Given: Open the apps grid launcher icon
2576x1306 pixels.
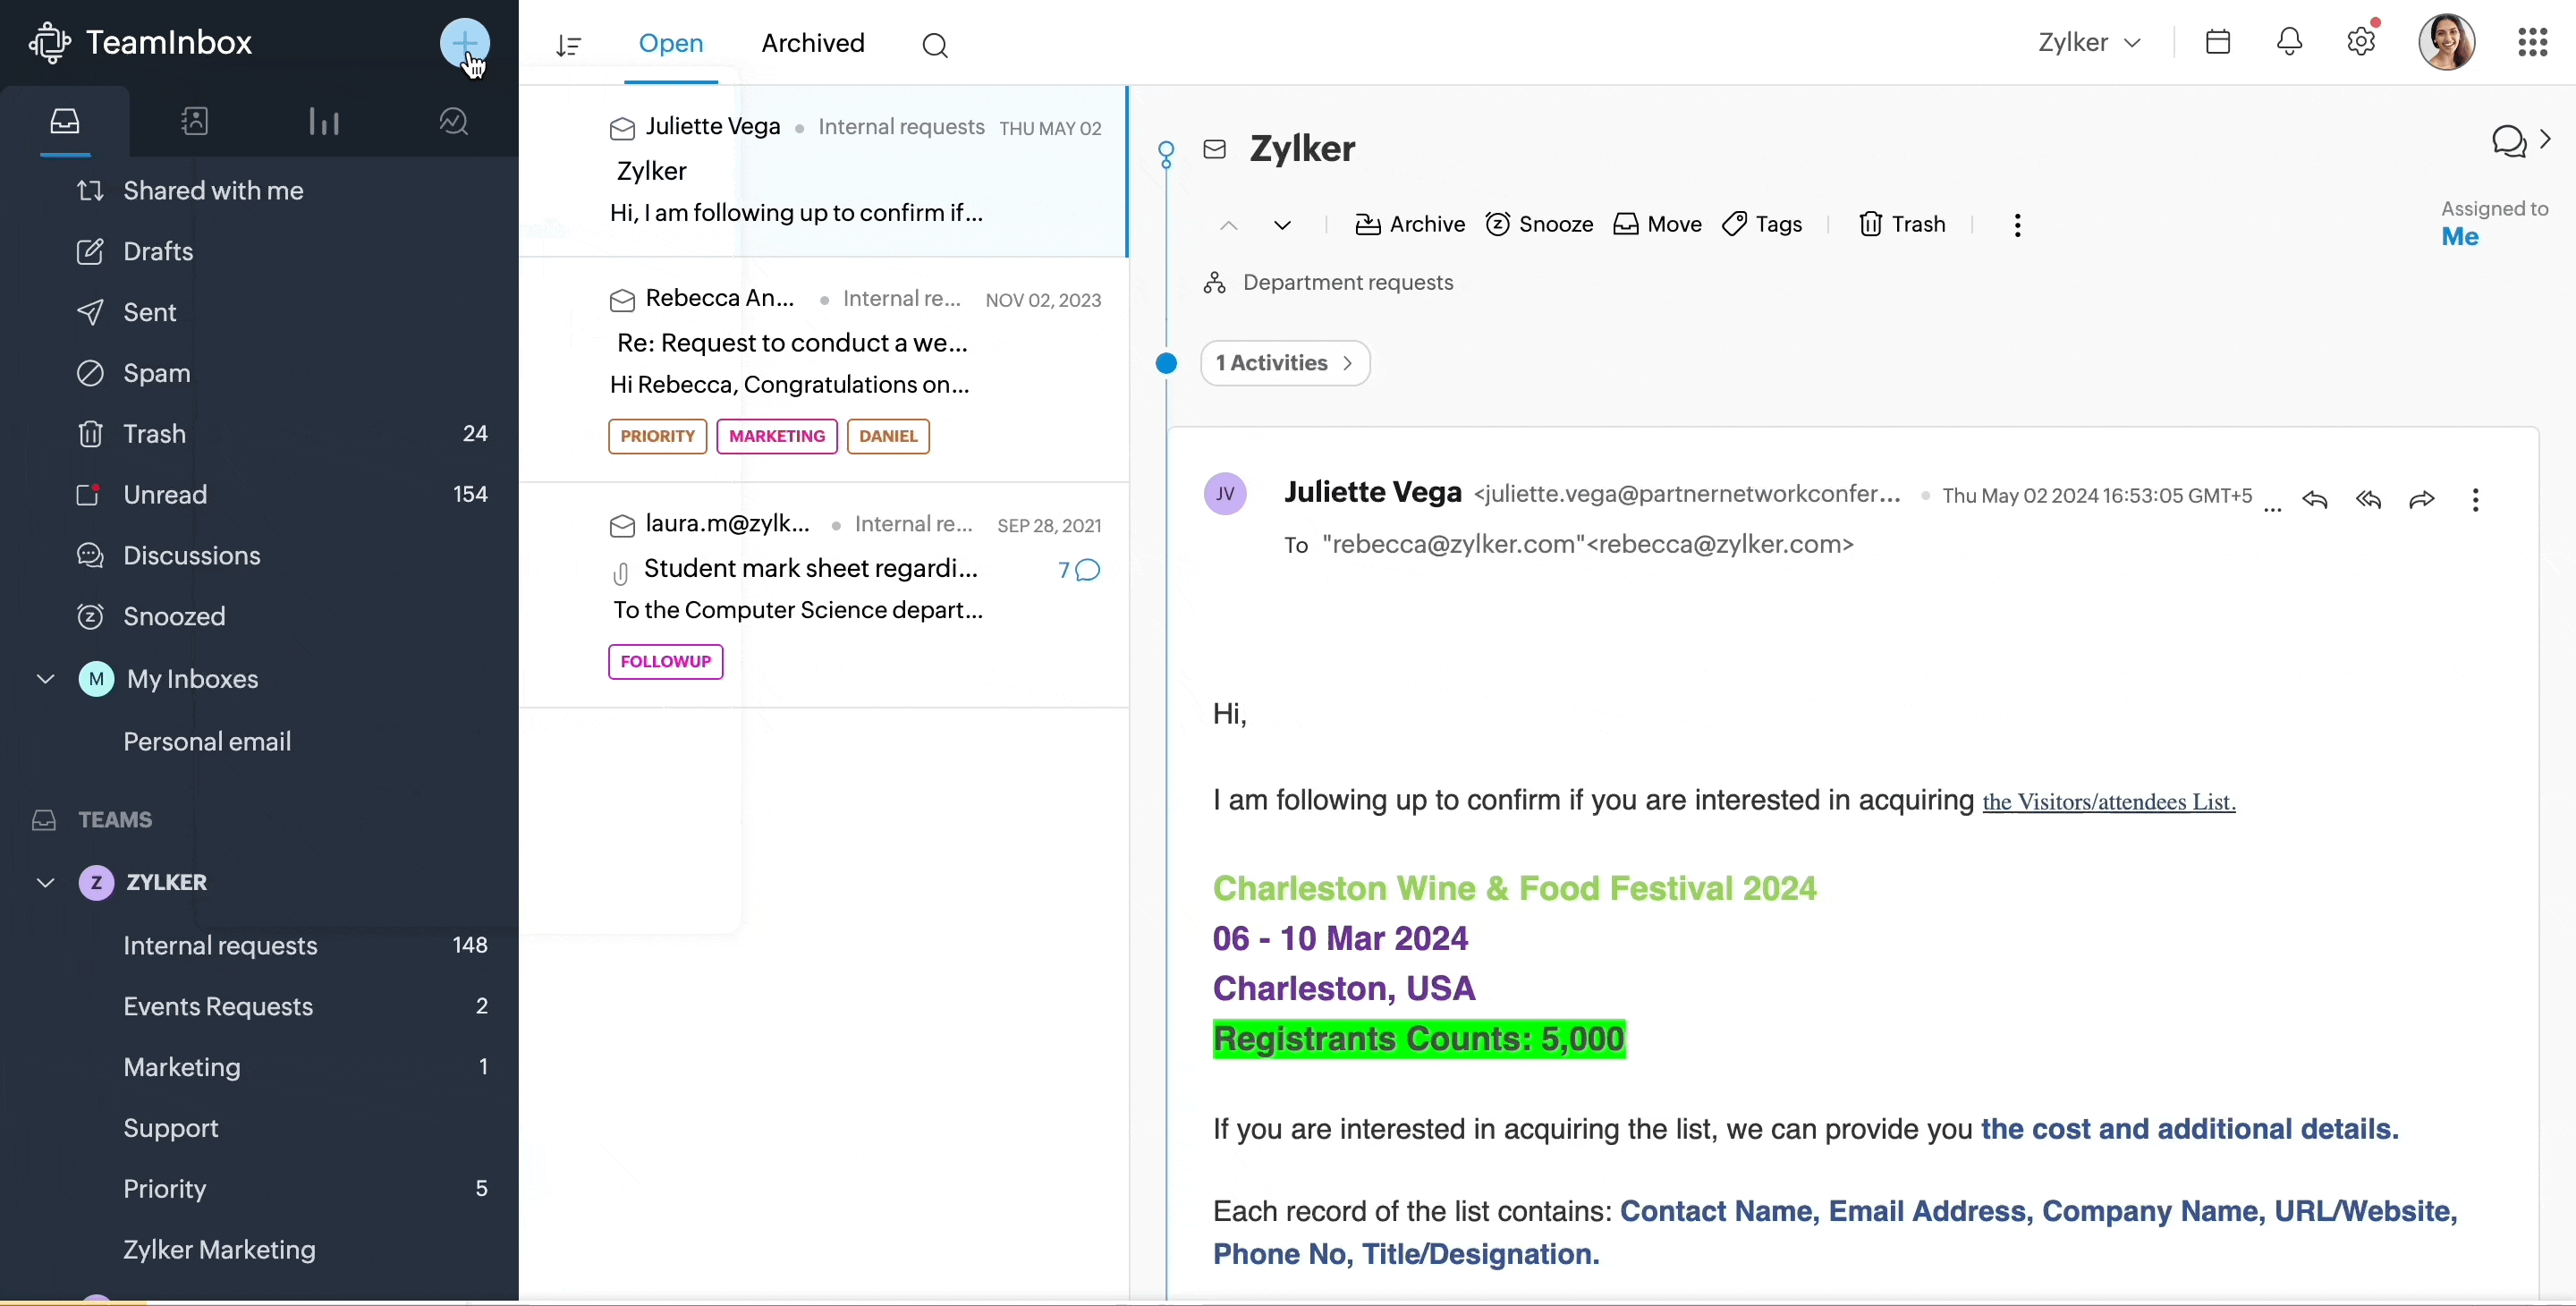Looking at the screenshot, I should [x=2532, y=42].
